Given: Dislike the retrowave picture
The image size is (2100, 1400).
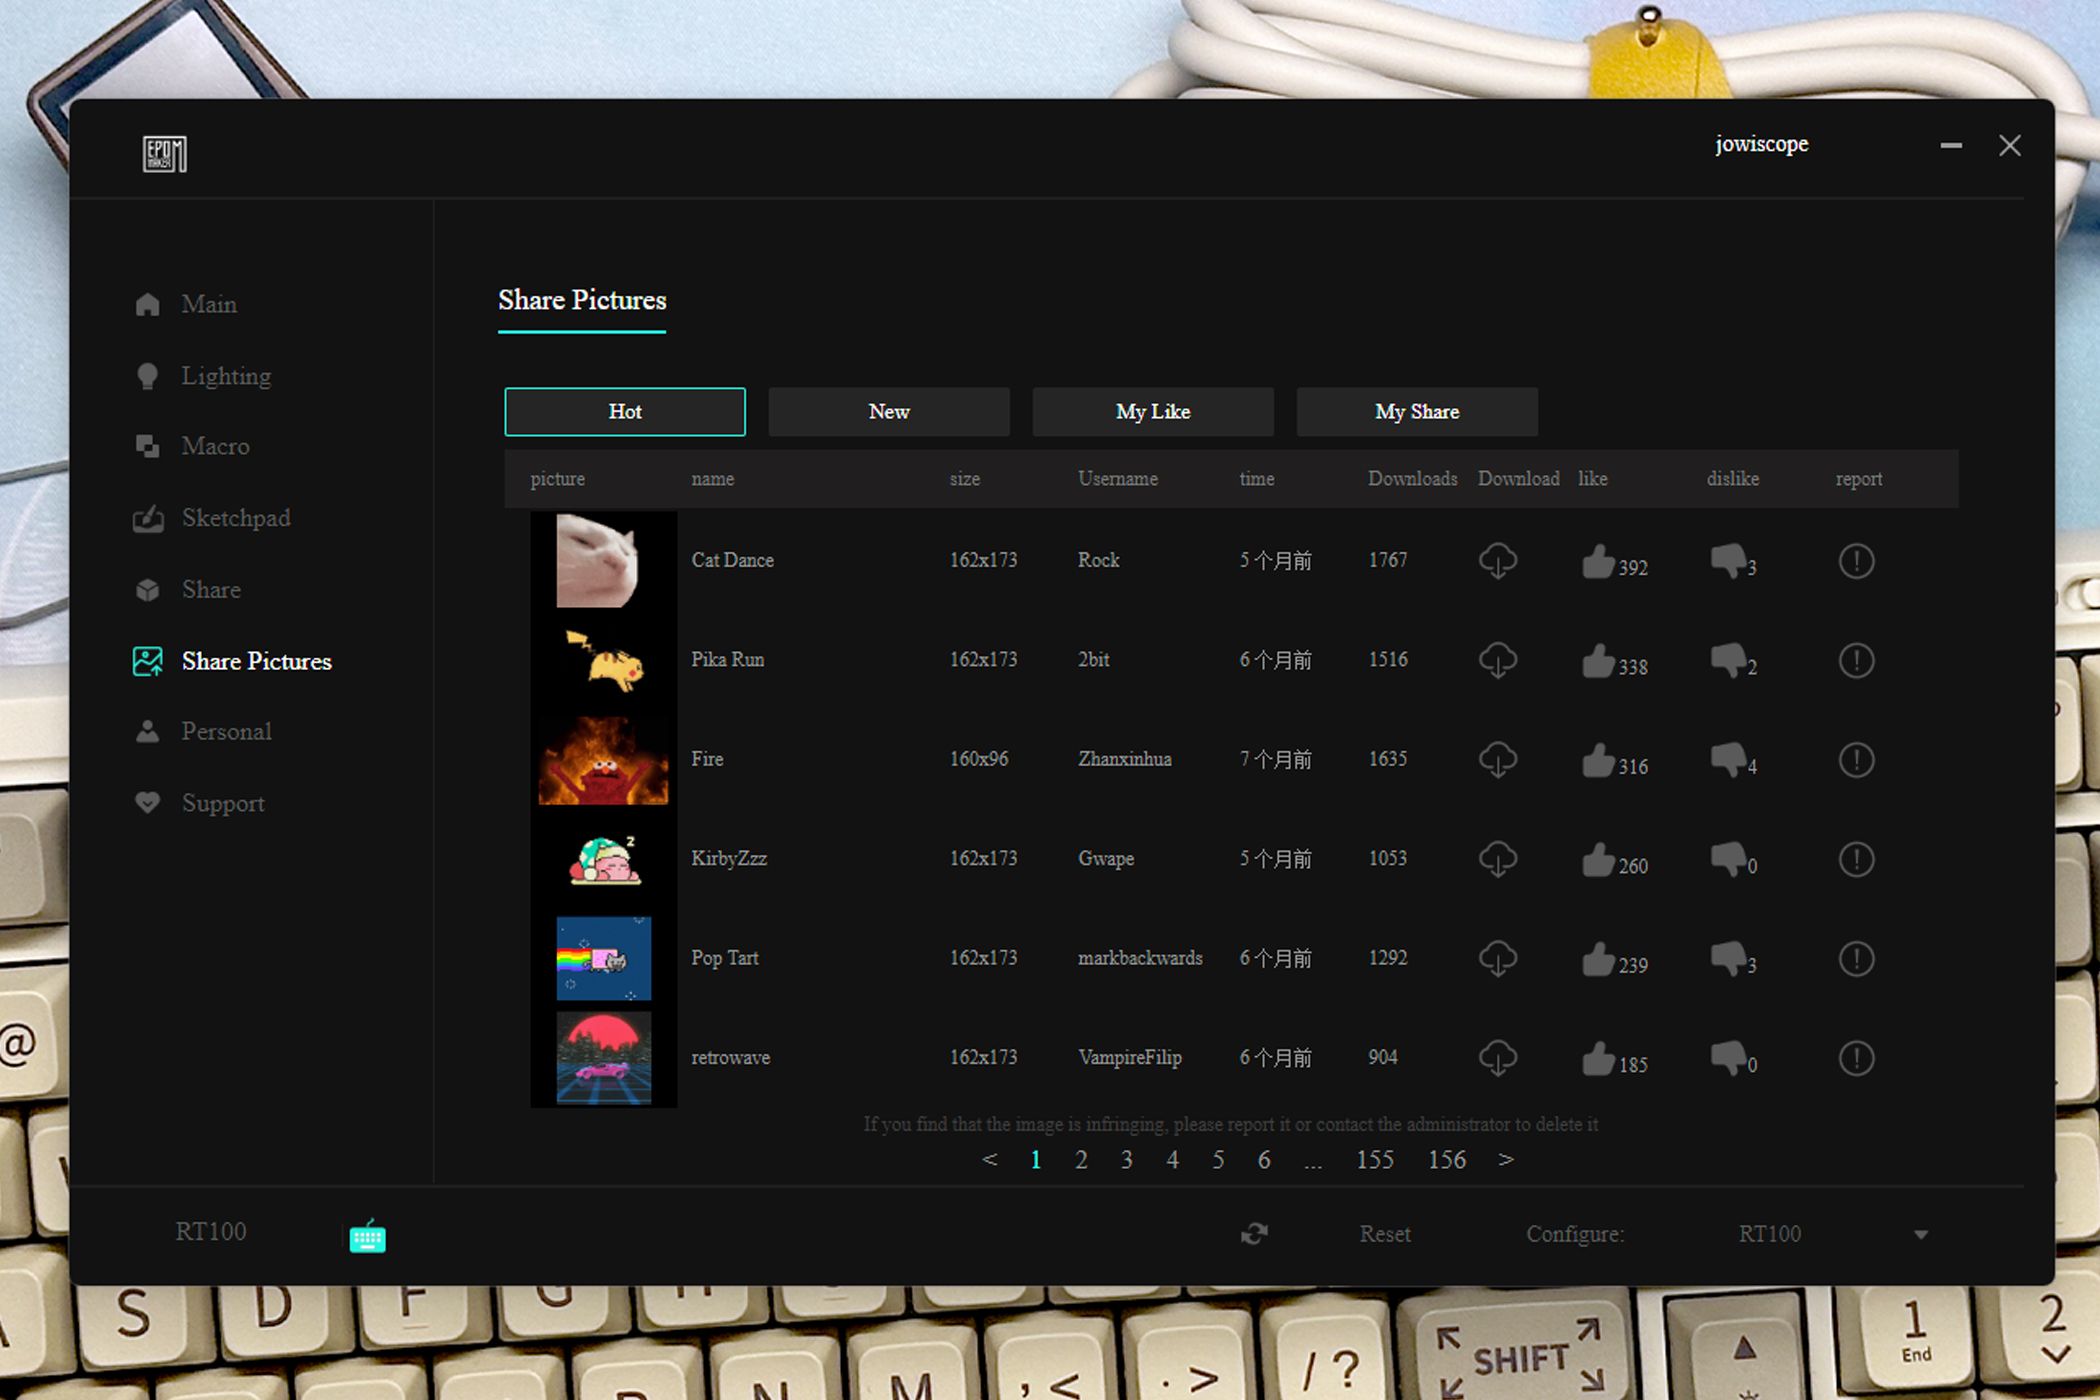Looking at the screenshot, I should click(1727, 1058).
